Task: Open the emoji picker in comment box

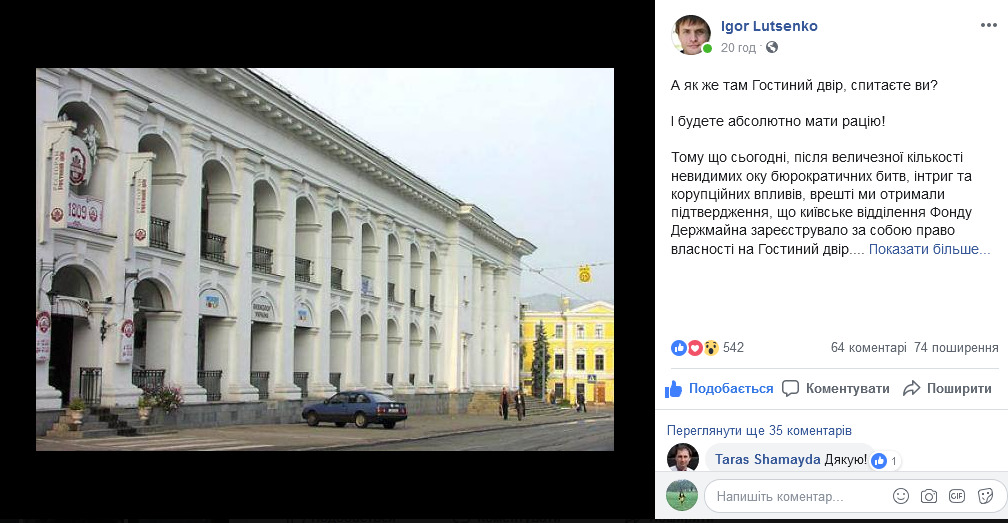Action: coord(901,496)
